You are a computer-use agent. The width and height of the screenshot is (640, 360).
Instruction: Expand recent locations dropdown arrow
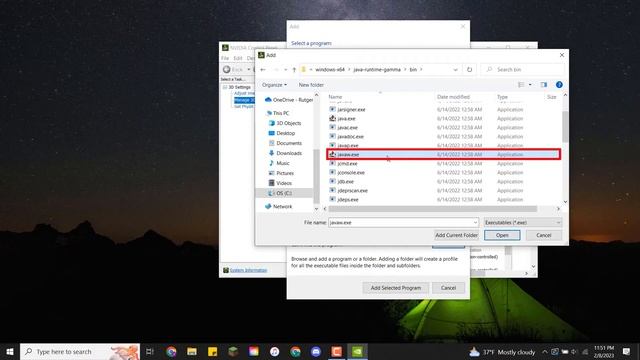285,70
